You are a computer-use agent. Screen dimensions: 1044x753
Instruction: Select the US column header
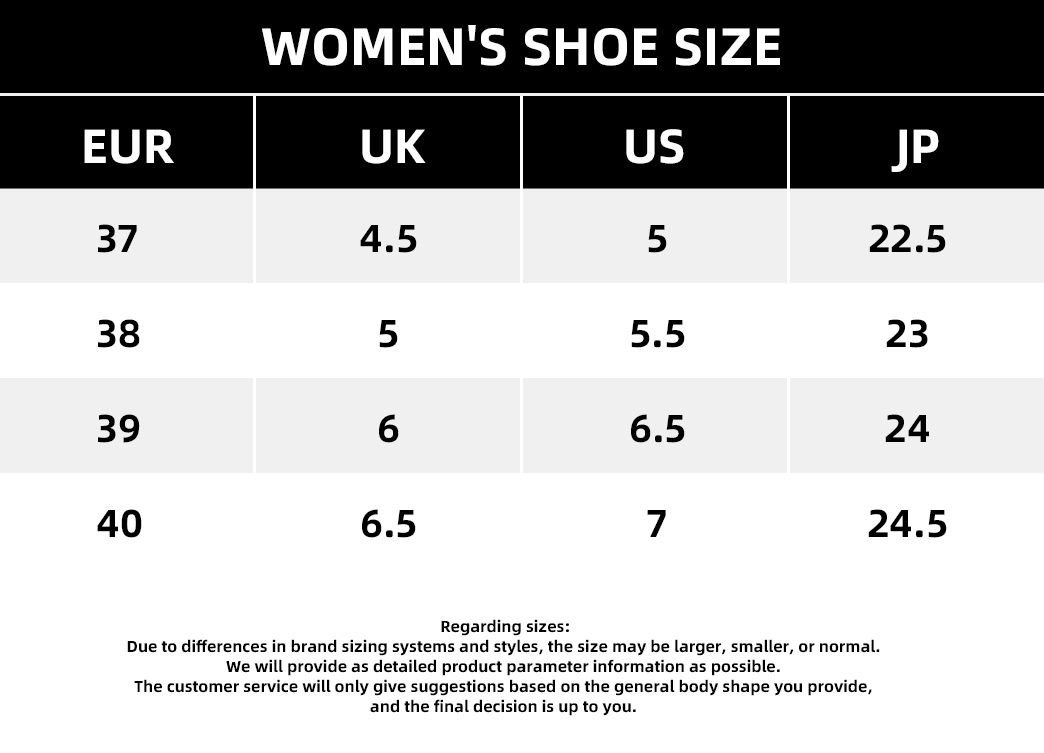655,142
